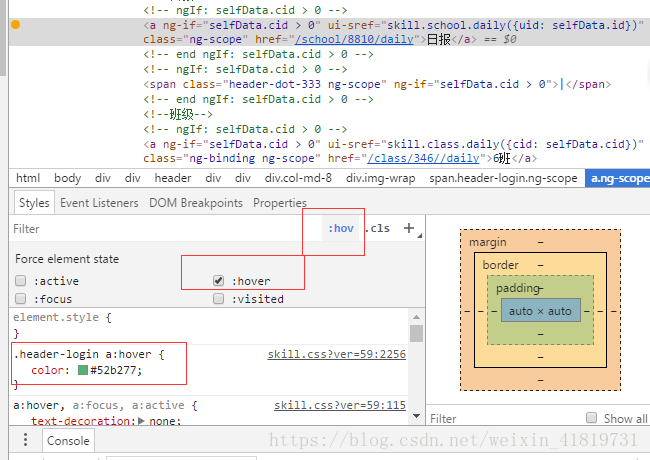Image resolution: width=650 pixels, height=460 pixels.
Task: Click the color property name
Action: (x=48, y=370)
